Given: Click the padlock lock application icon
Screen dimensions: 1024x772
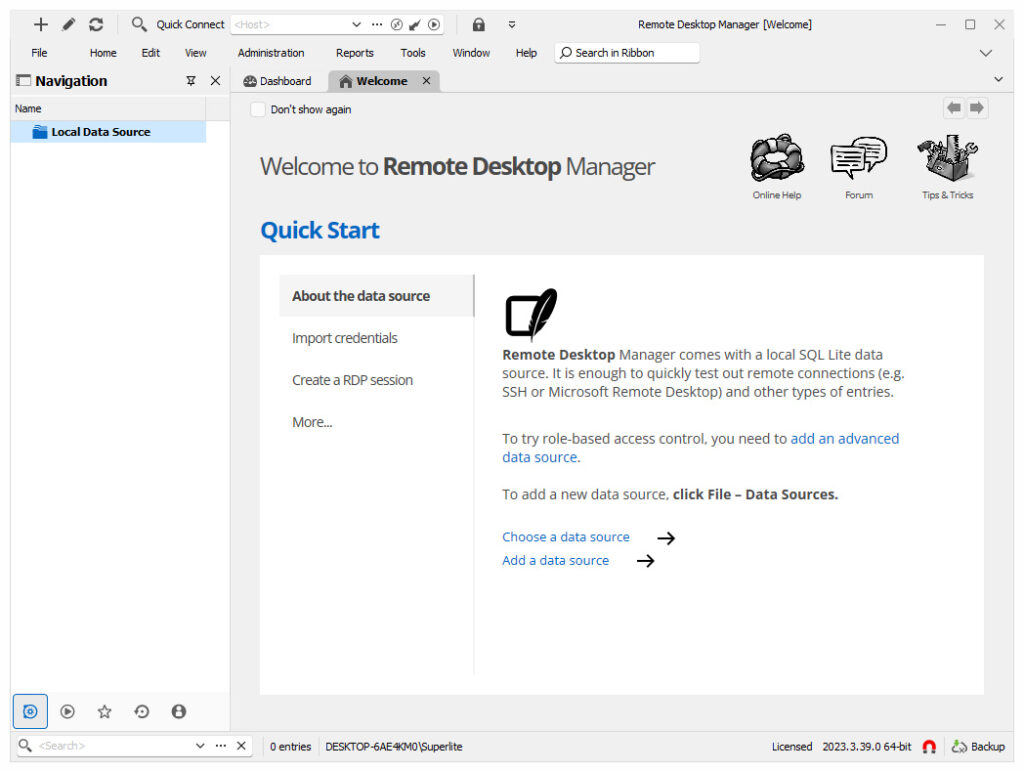Looking at the screenshot, I should 479,25.
